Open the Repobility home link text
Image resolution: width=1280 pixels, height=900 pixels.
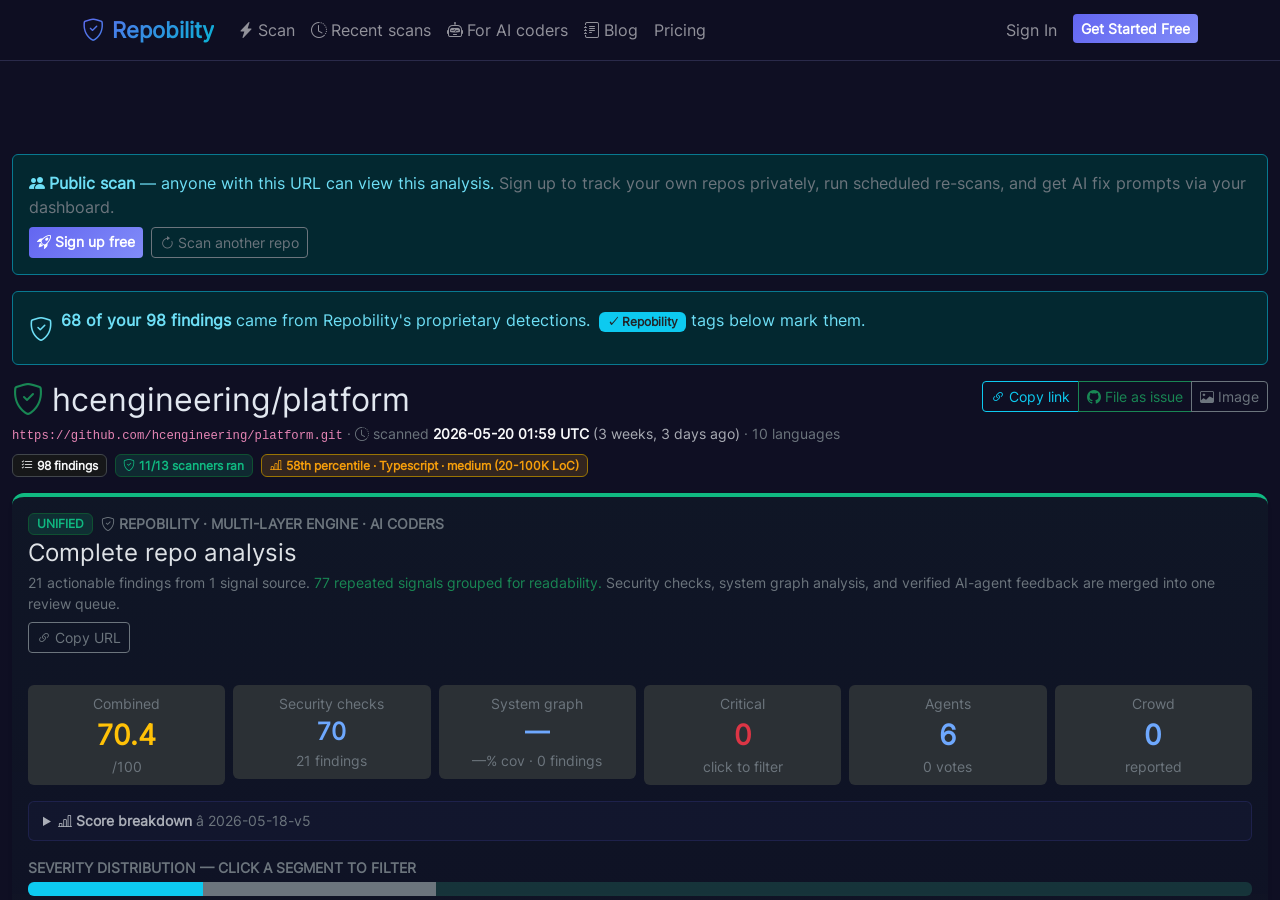pyautogui.click(x=163, y=30)
